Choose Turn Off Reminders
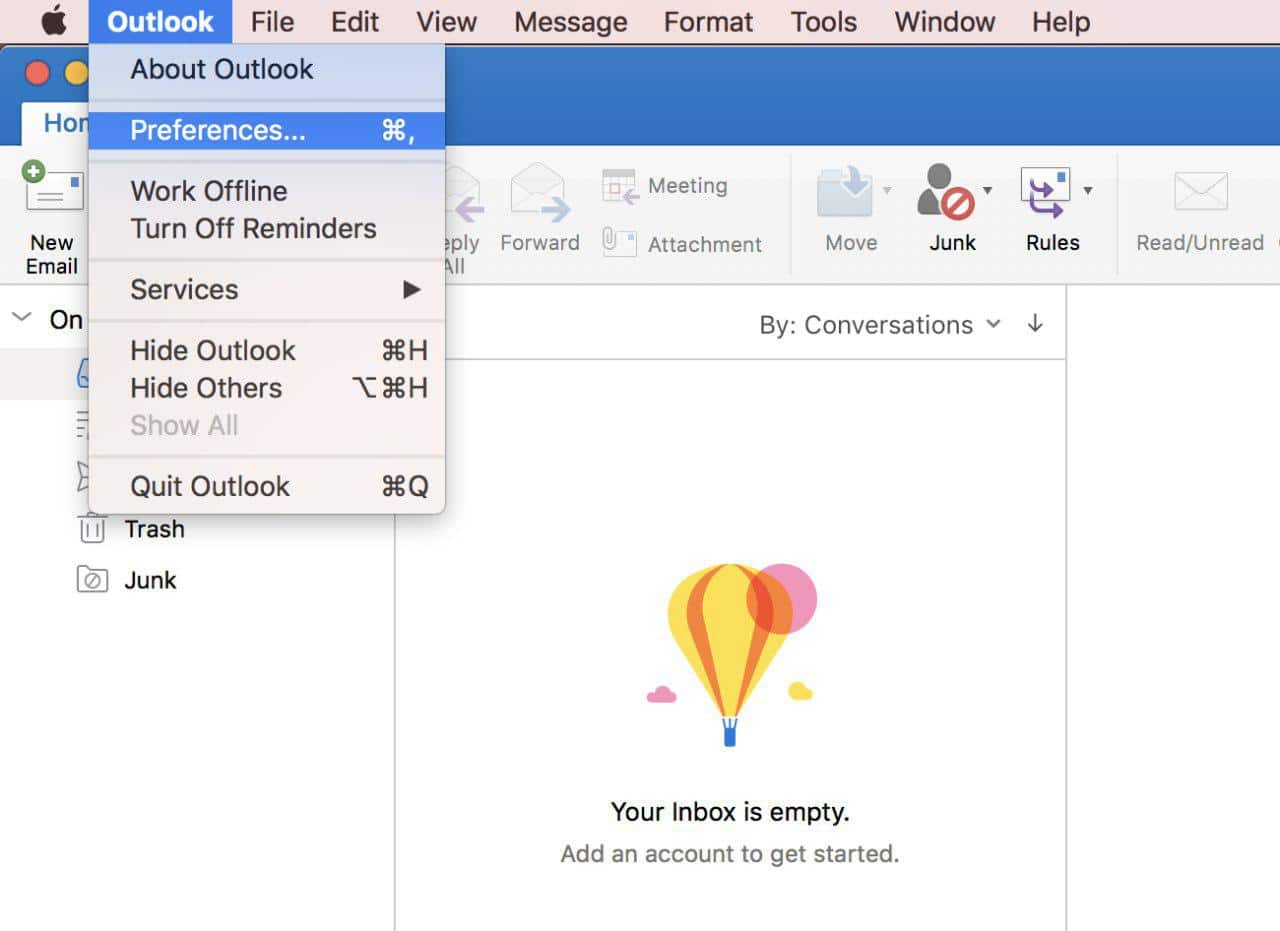This screenshot has height=931, width=1280. [x=267, y=228]
